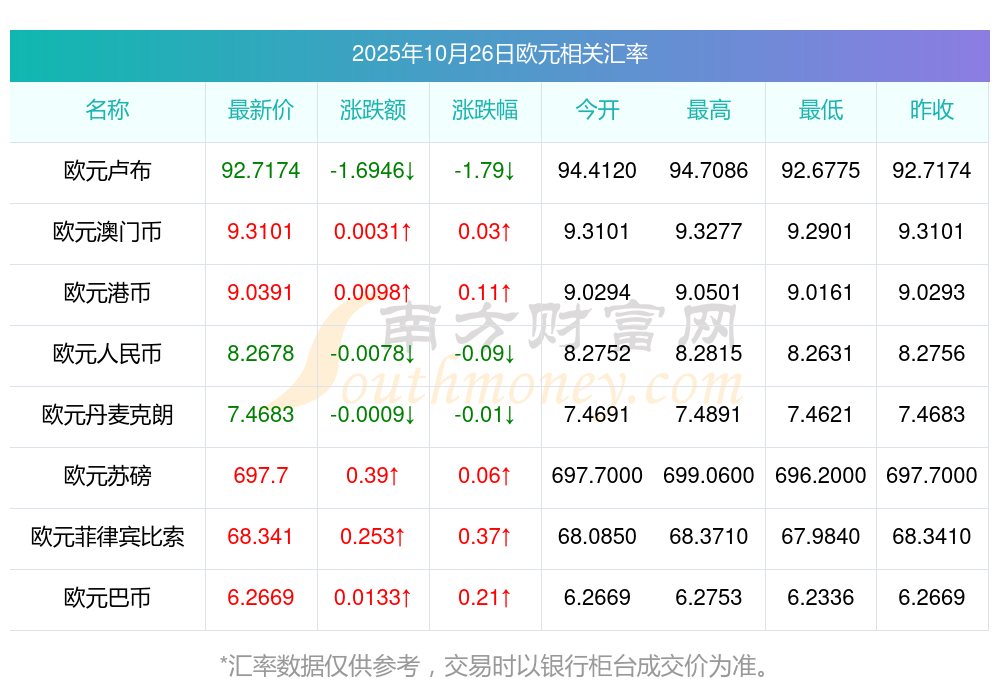Click opening price 94.4120

coord(597,170)
